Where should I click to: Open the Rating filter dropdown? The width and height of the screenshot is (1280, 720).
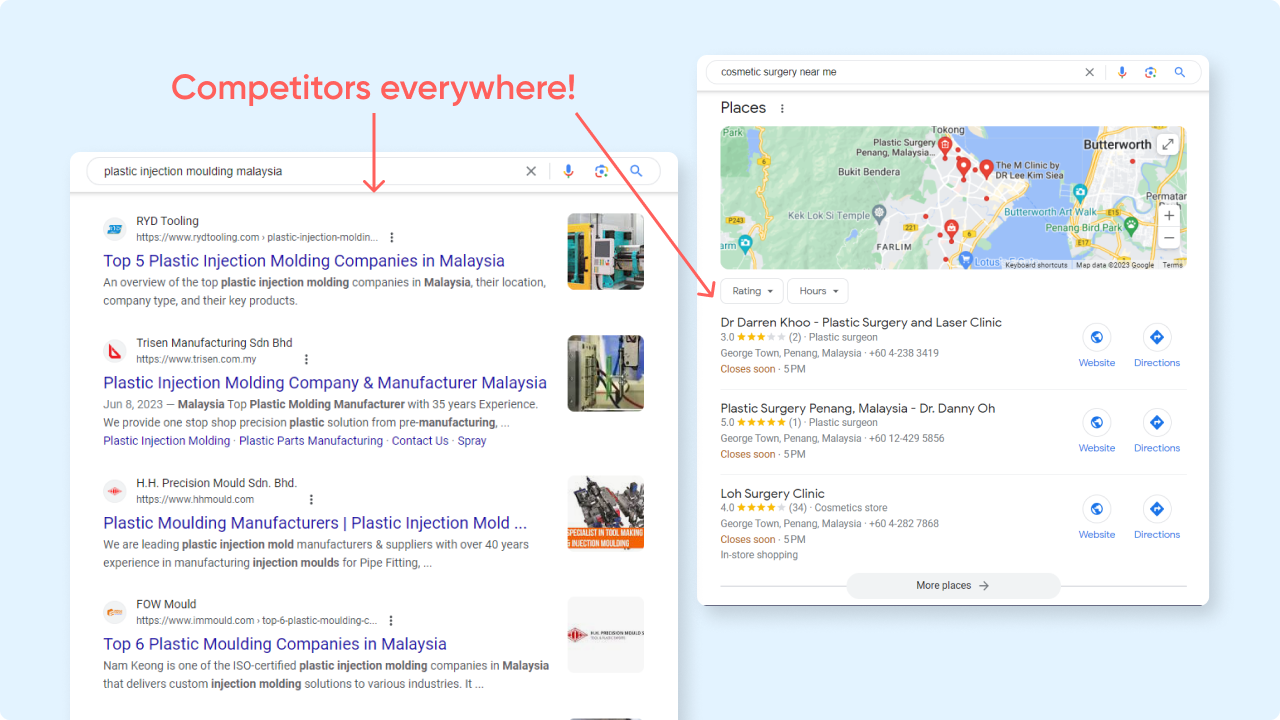point(752,291)
